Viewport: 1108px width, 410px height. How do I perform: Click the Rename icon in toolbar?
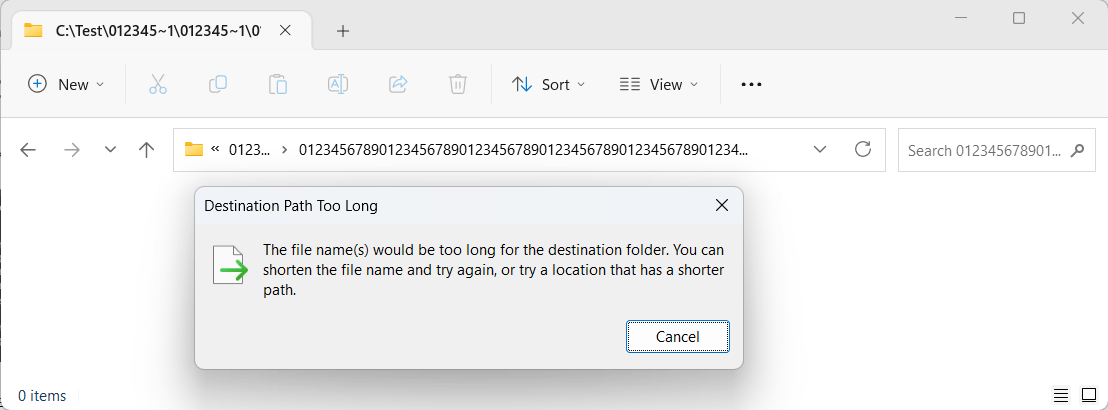338,85
